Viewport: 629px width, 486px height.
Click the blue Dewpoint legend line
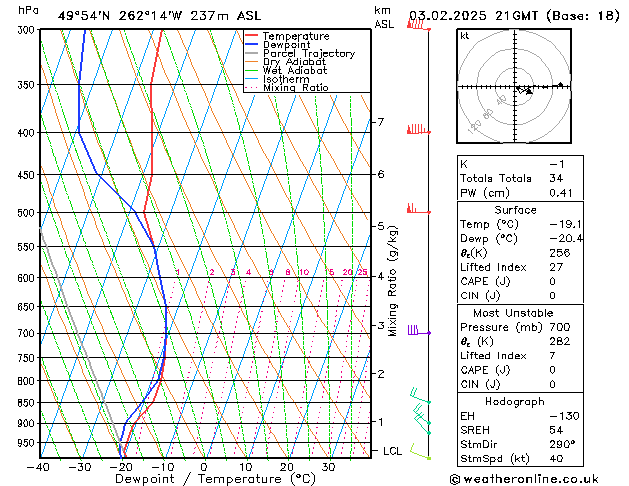pyautogui.click(x=251, y=45)
